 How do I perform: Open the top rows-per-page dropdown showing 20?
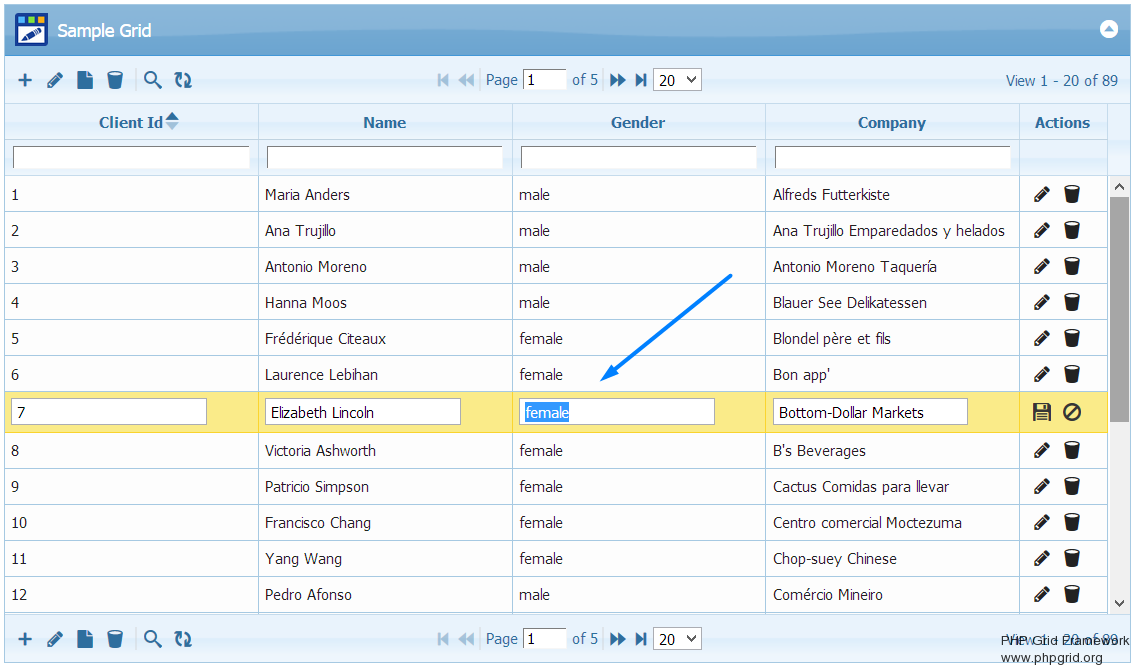point(677,80)
